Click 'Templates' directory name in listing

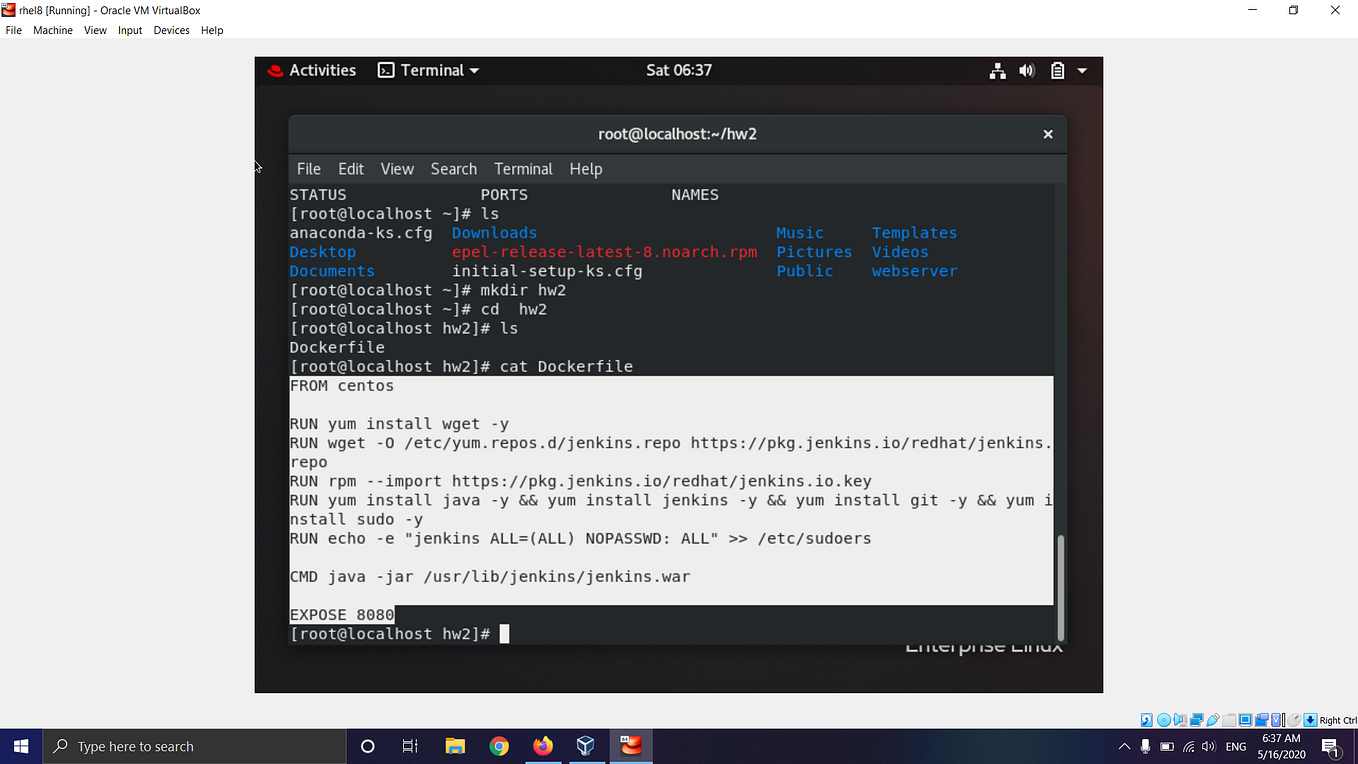pyautogui.click(x=914, y=233)
